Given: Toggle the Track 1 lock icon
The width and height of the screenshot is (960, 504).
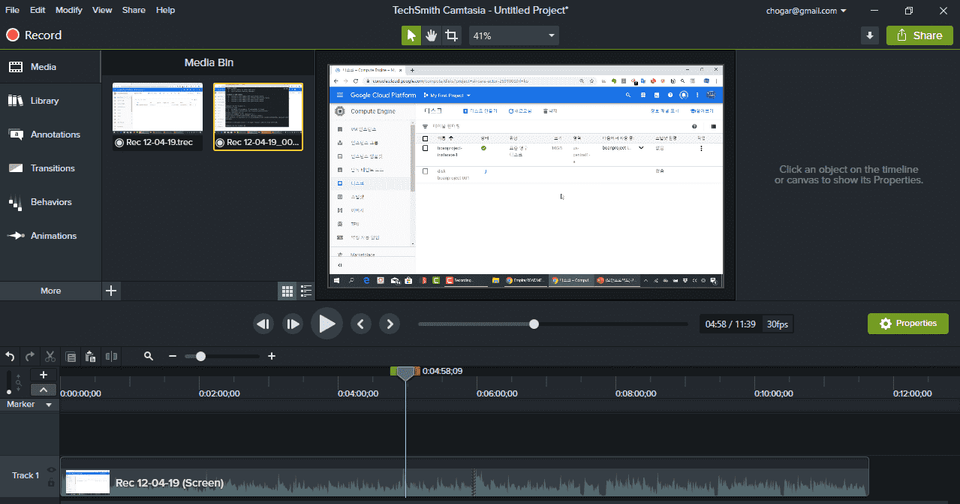Looking at the screenshot, I should [x=51, y=483].
